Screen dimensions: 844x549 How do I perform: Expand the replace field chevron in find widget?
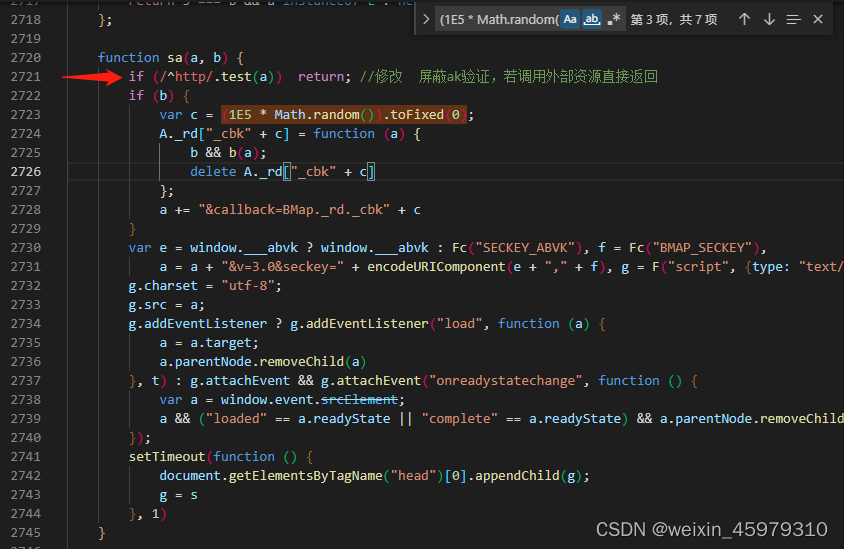[426, 19]
